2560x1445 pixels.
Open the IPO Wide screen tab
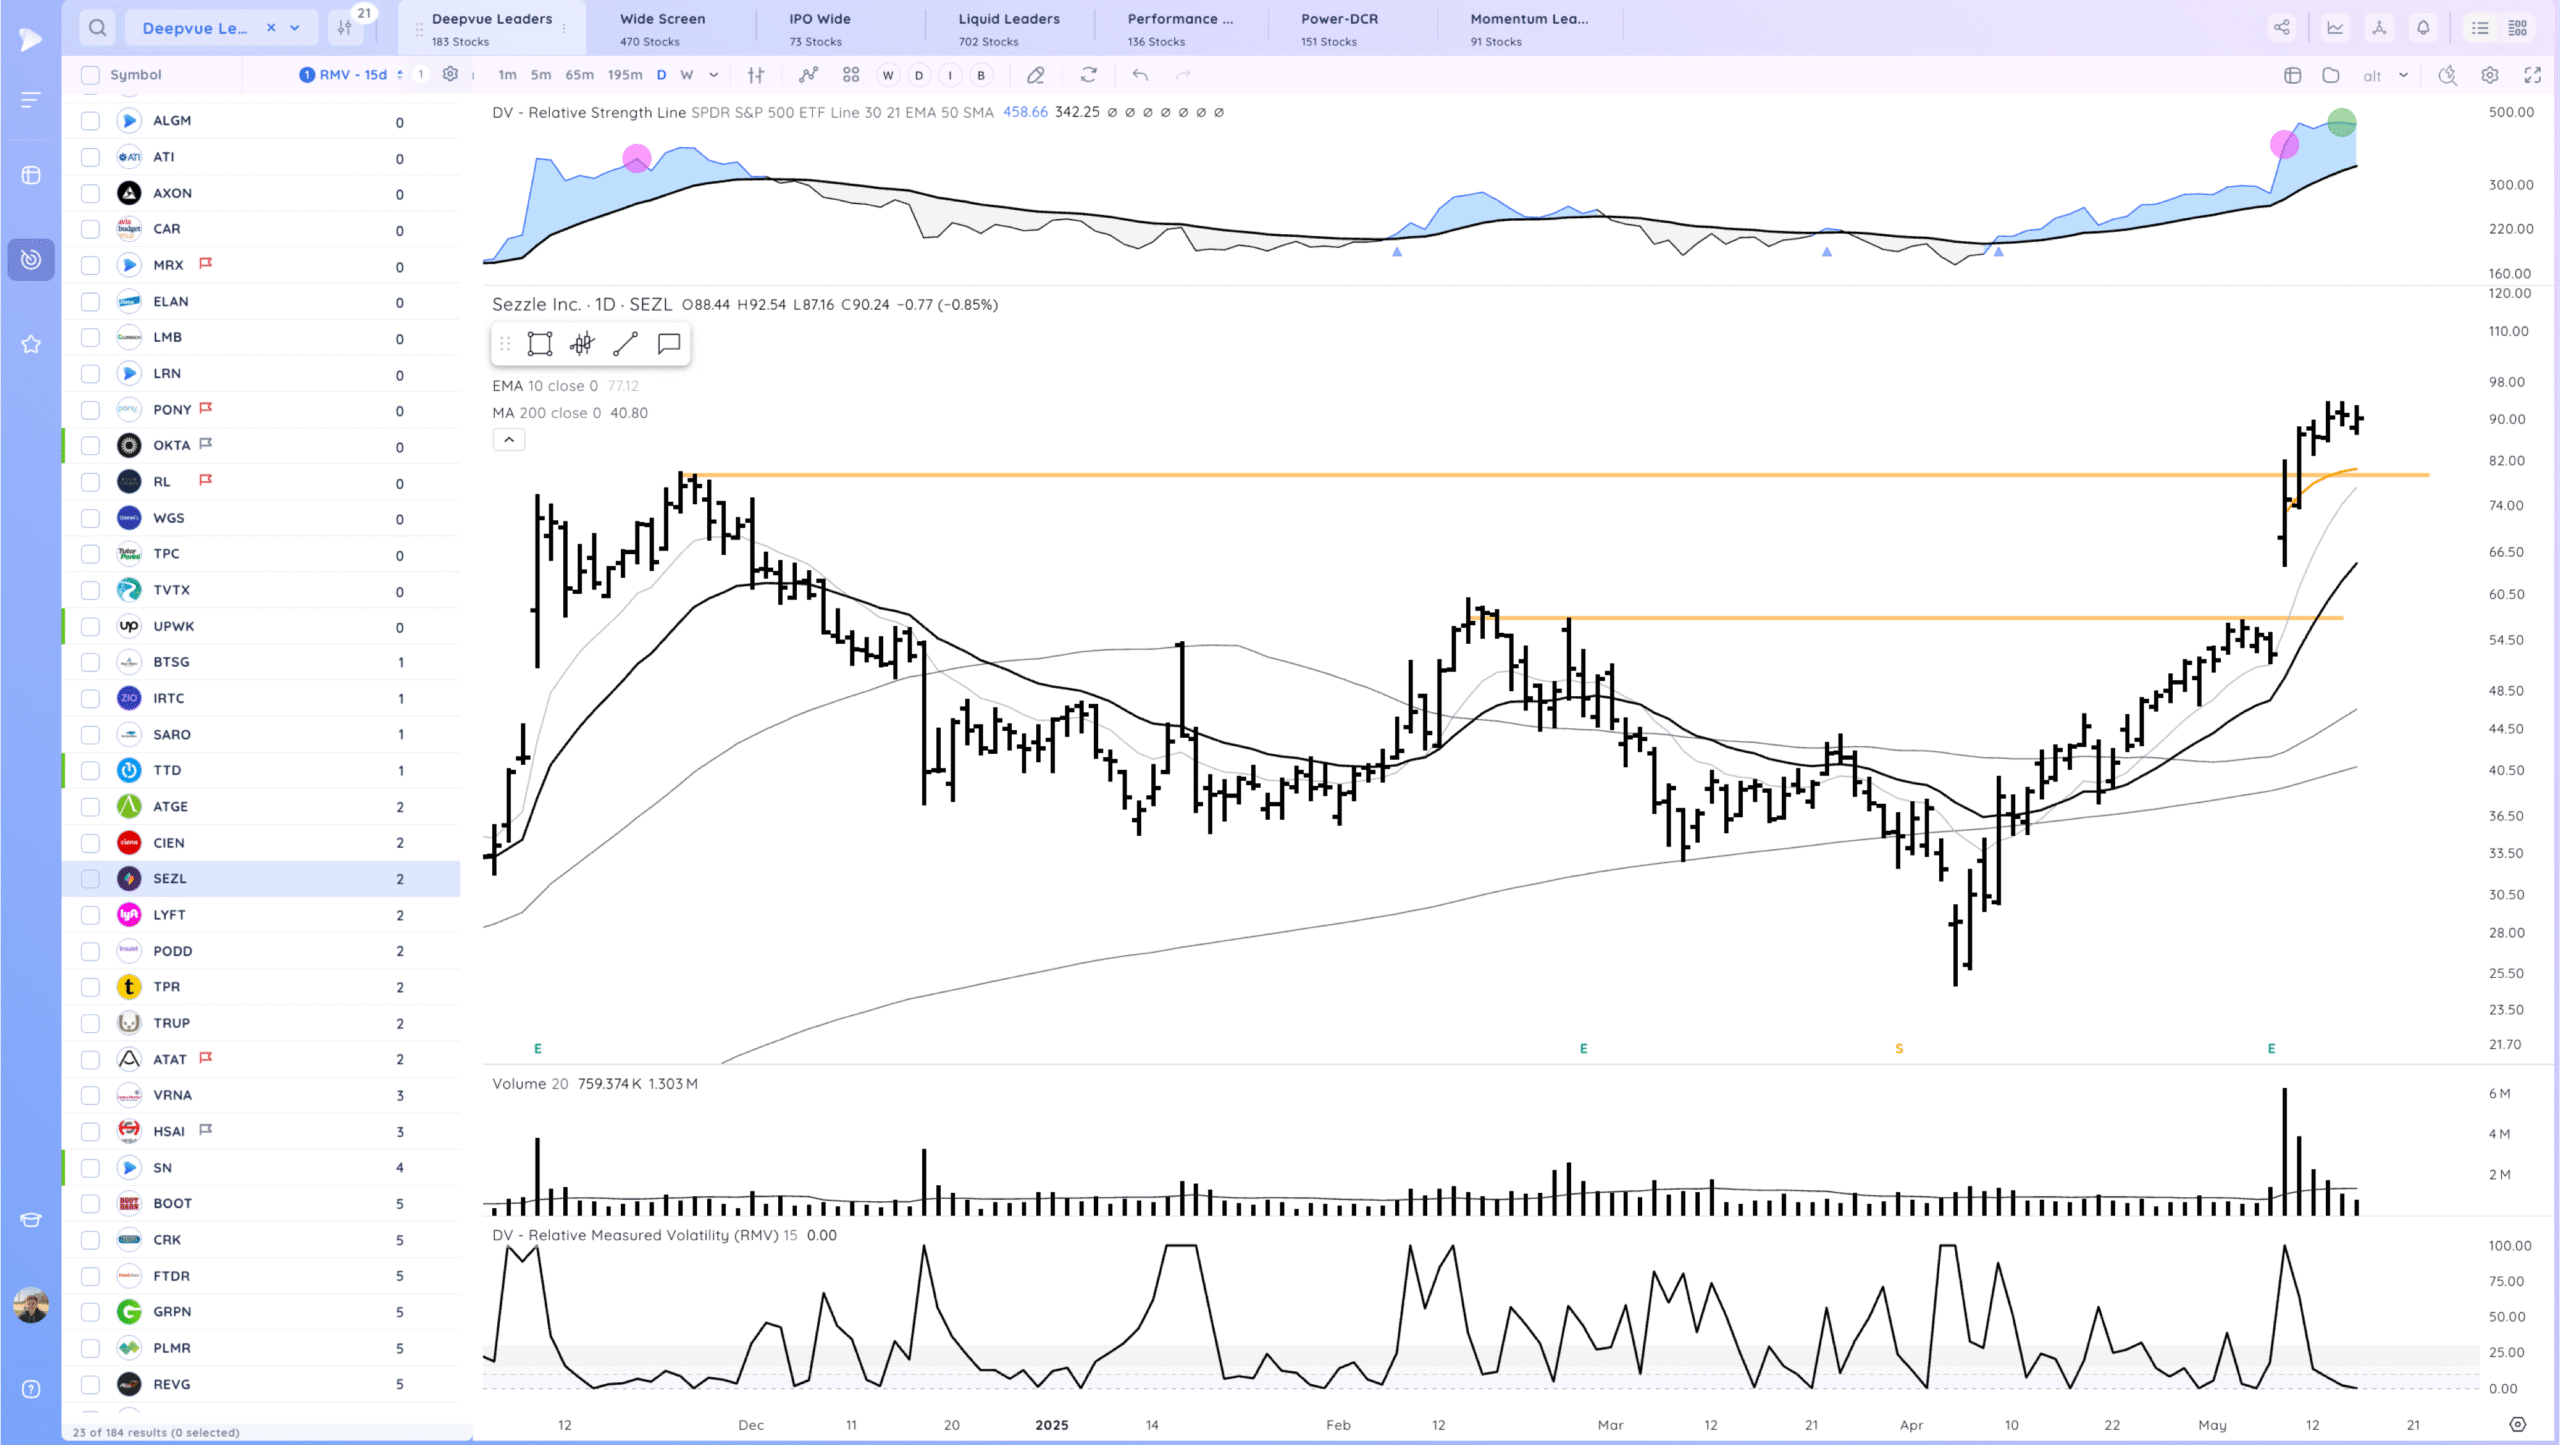click(x=819, y=28)
